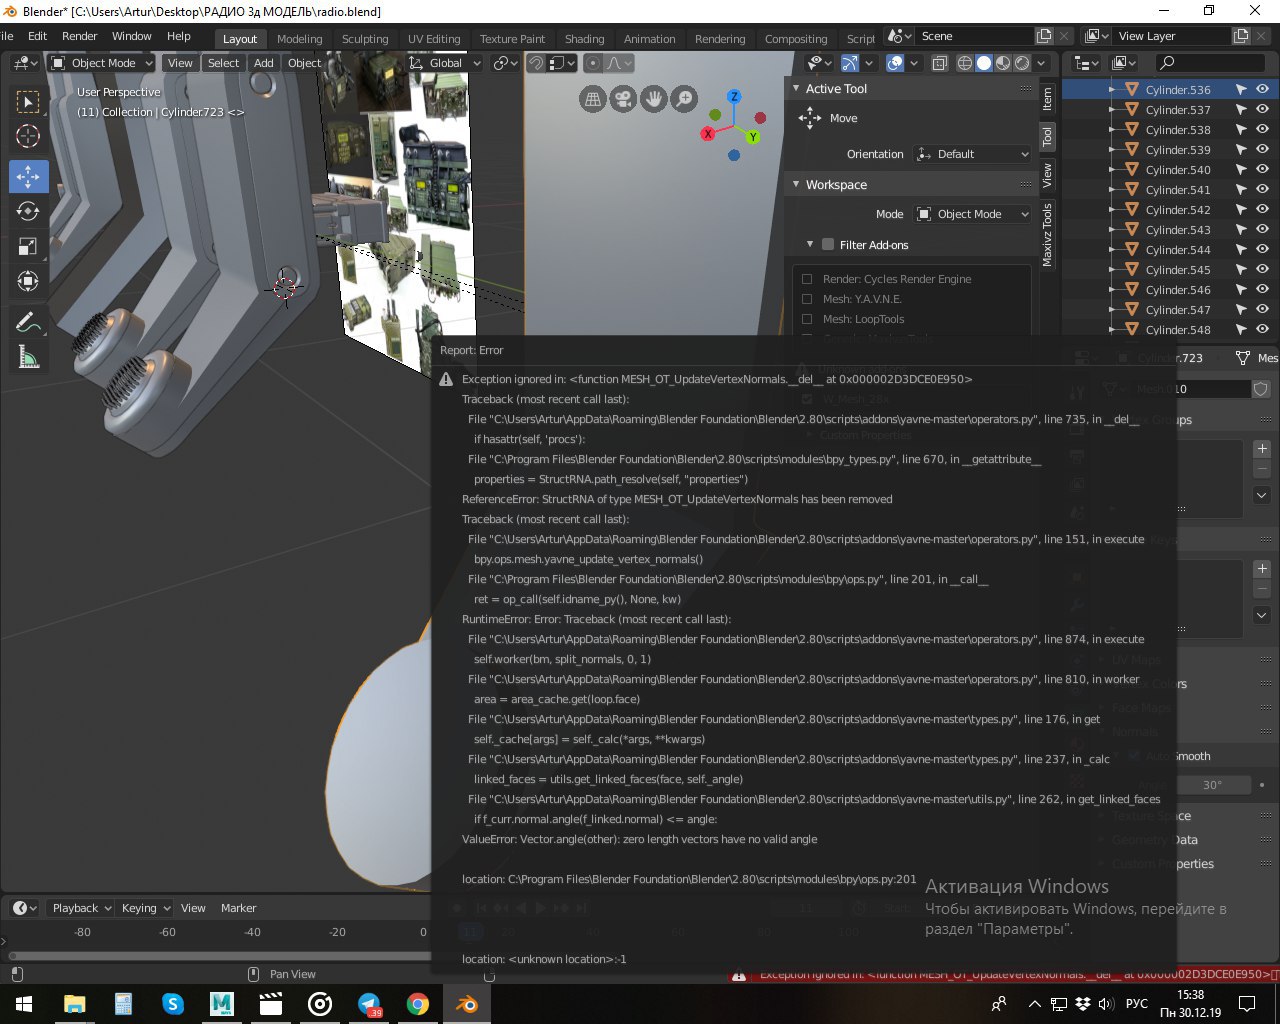Collapse the Active Tool panel
Image resolution: width=1280 pixels, height=1024 pixels.
coord(796,88)
